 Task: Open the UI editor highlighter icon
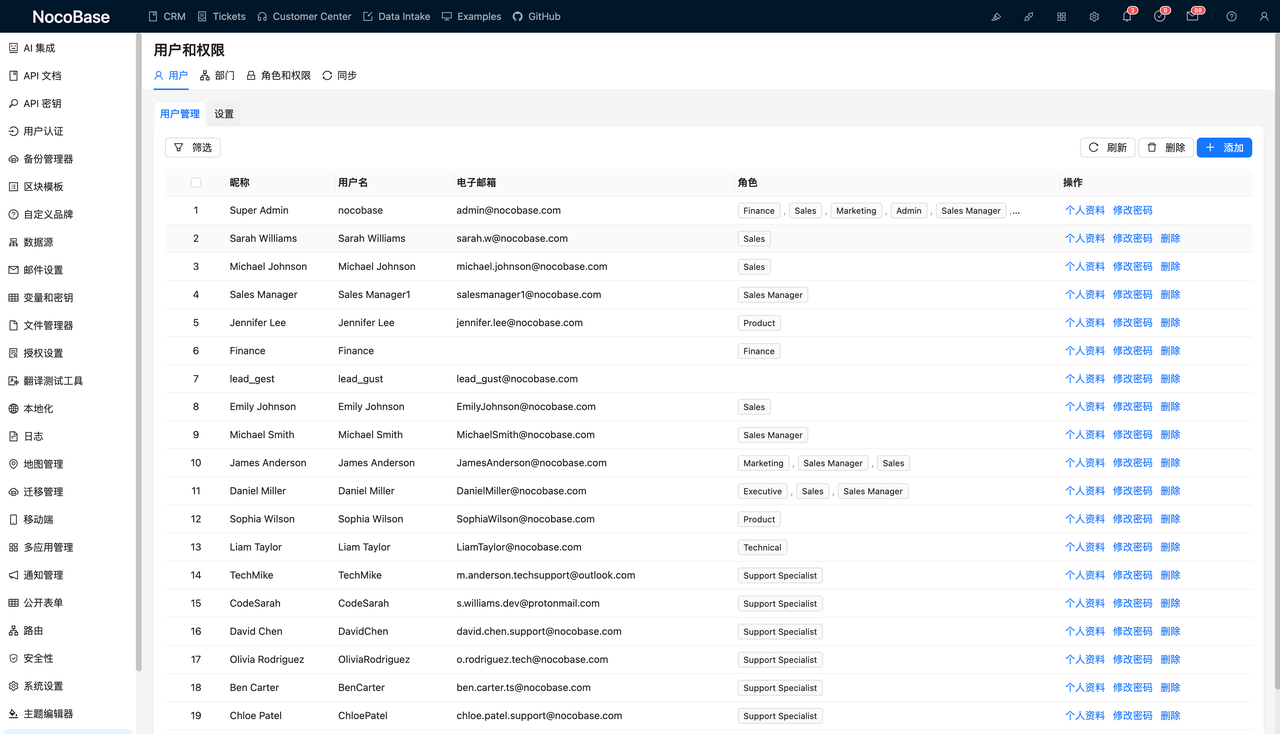[996, 17]
